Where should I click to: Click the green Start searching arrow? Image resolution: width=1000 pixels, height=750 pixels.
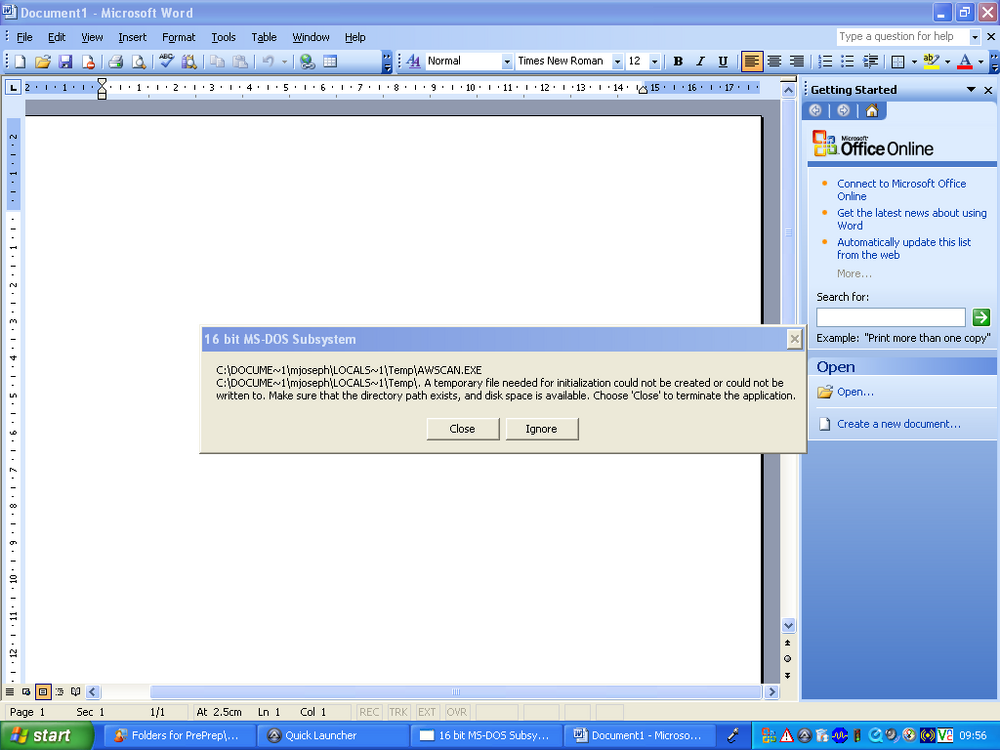click(x=981, y=316)
